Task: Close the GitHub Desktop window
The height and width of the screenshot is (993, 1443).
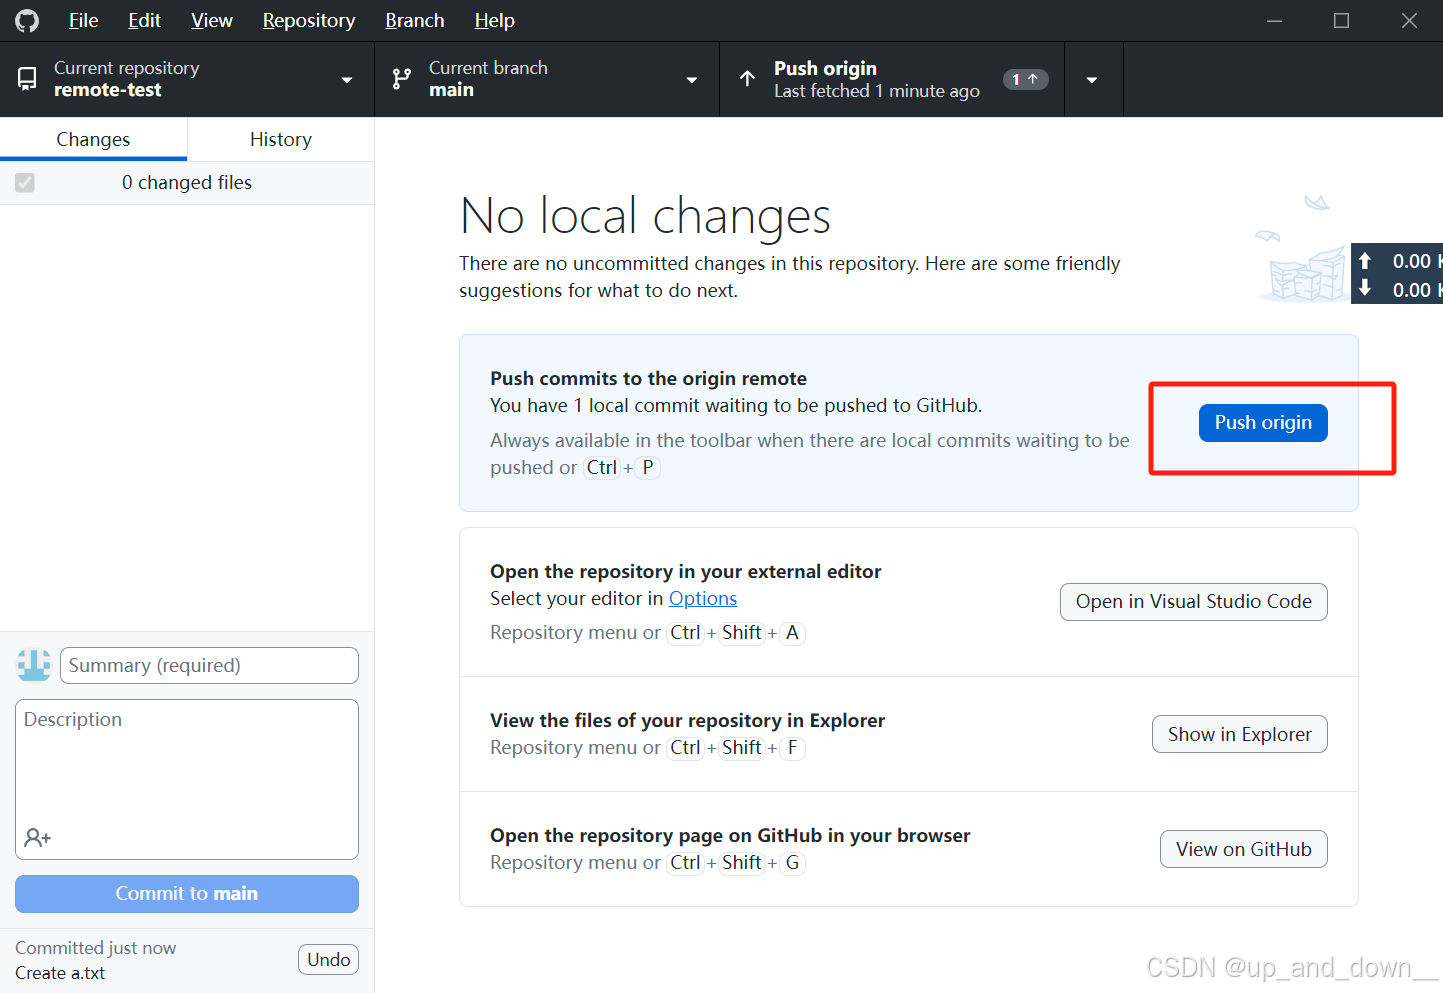Action: (x=1409, y=20)
